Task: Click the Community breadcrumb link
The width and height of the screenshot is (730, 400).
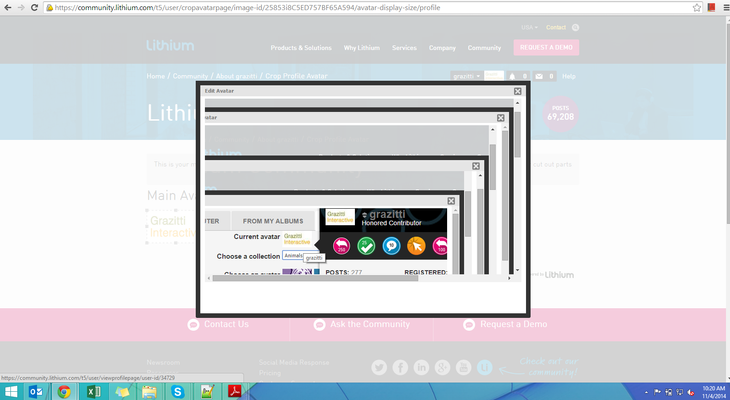Action: click(190, 76)
